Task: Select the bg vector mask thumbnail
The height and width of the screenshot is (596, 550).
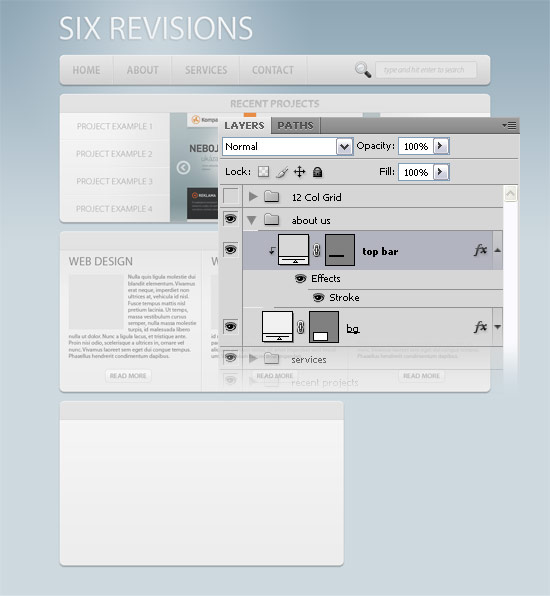Action: (x=324, y=327)
